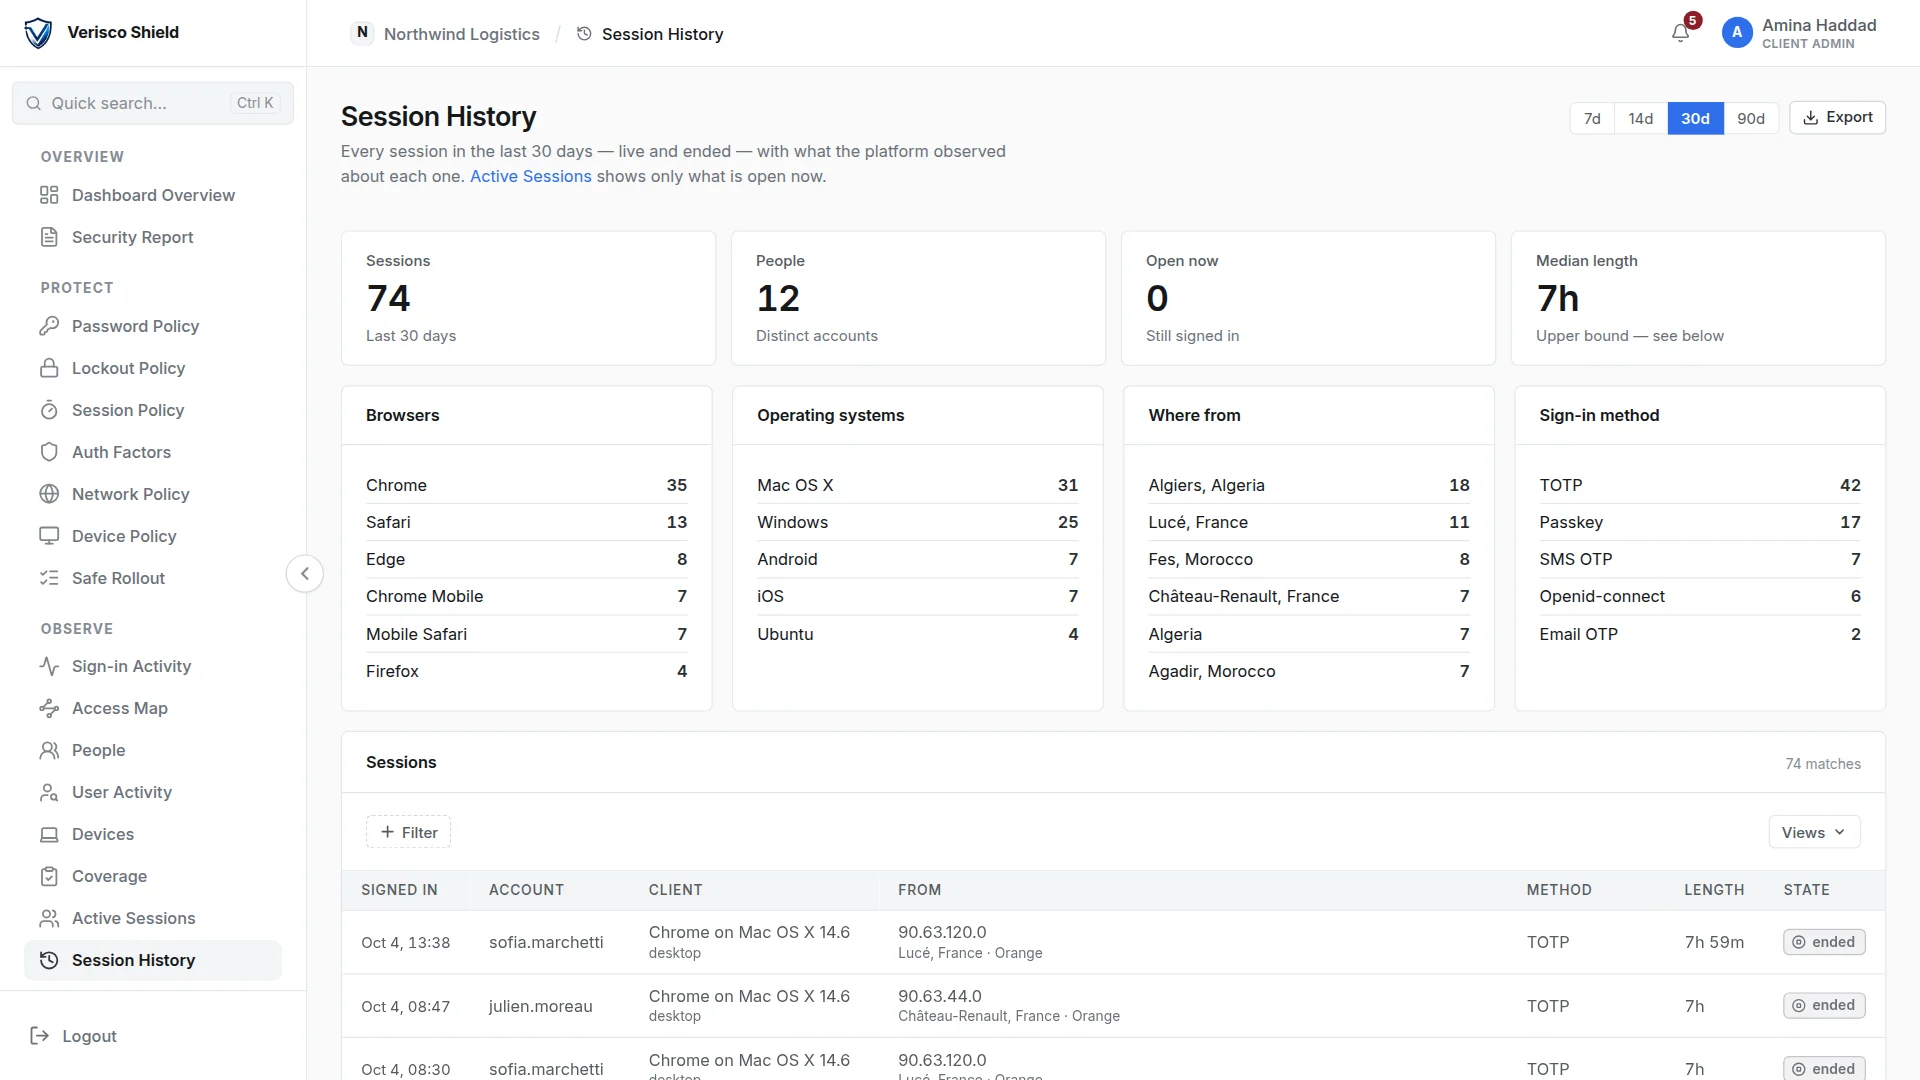
Task: Click IP address 90.63.44.0
Action: pyautogui.click(x=940, y=996)
